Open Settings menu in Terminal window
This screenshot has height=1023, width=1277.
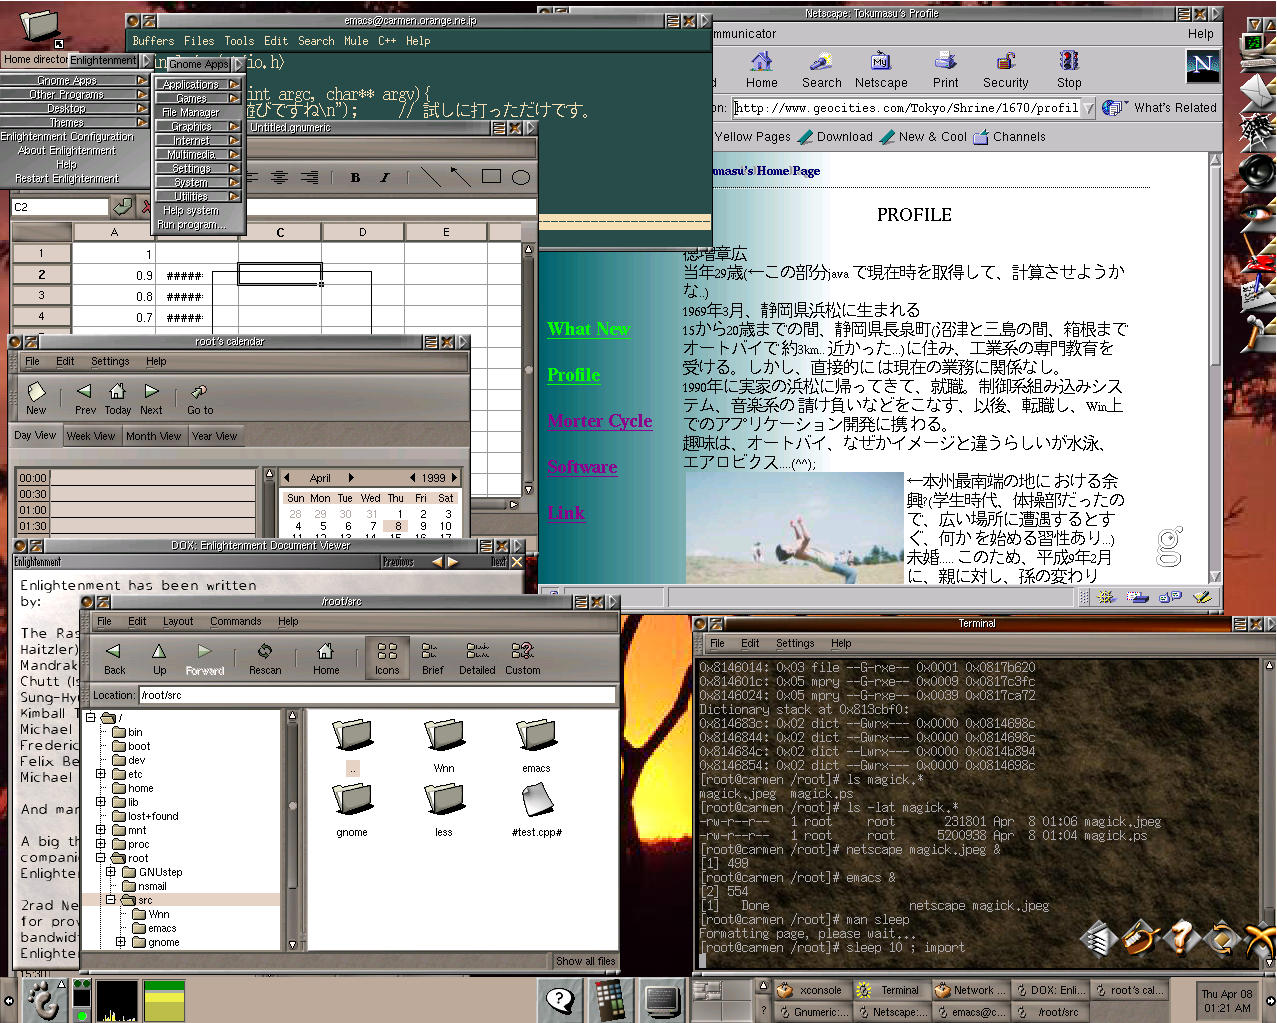[x=795, y=643]
